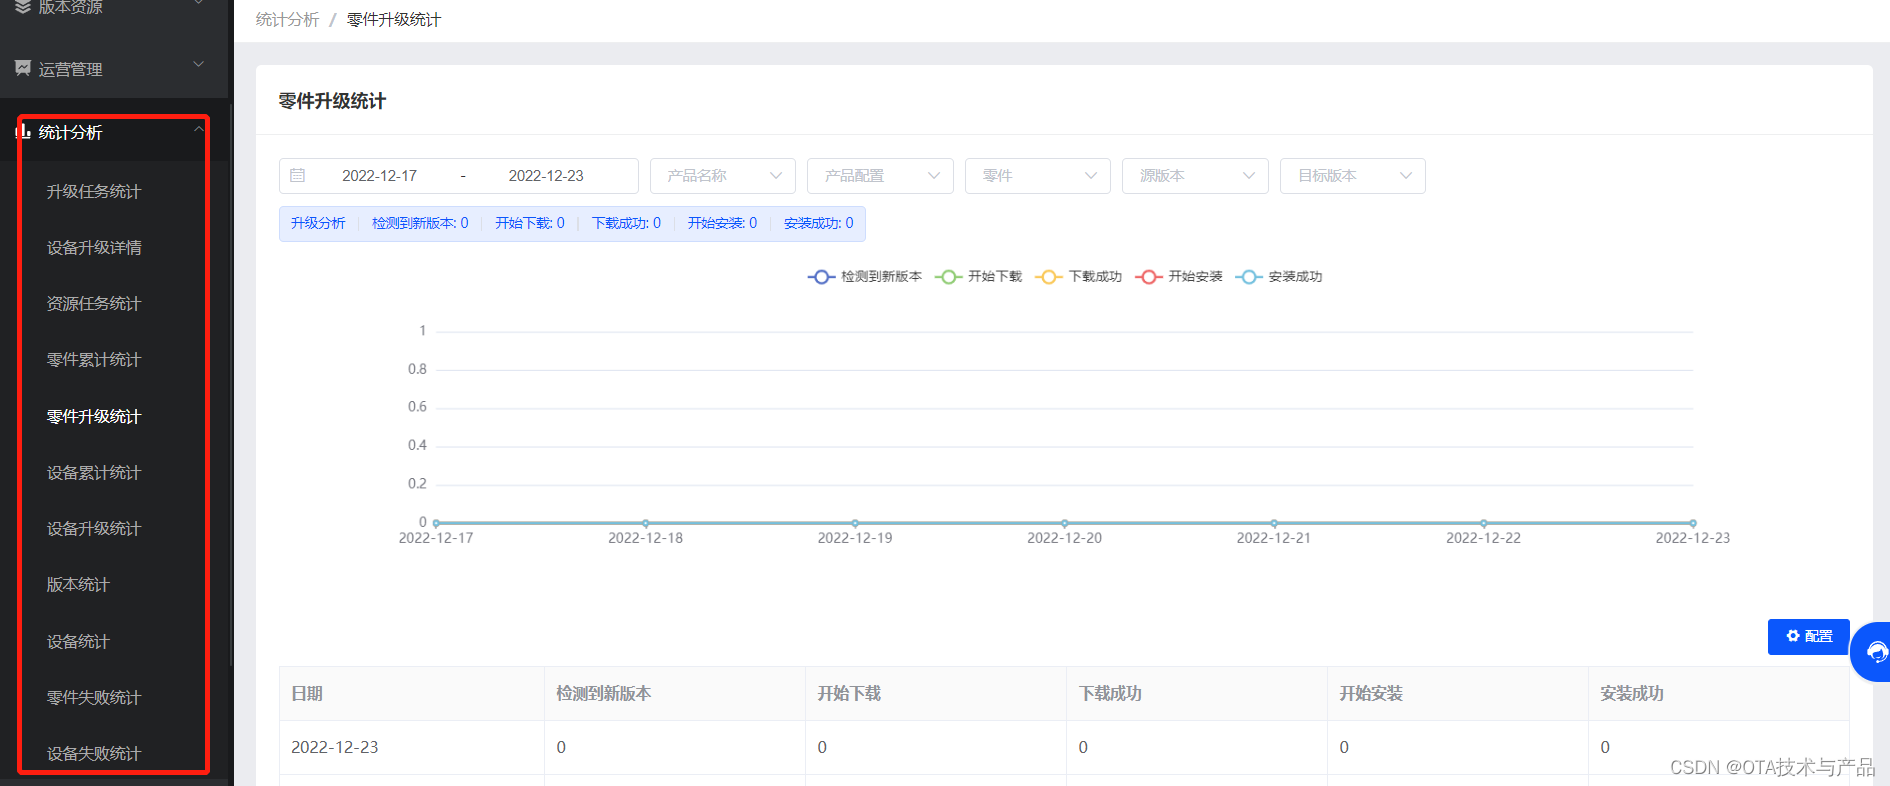Click the blue 配置 button
Viewport: 1890px width, 786px height.
click(1808, 637)
